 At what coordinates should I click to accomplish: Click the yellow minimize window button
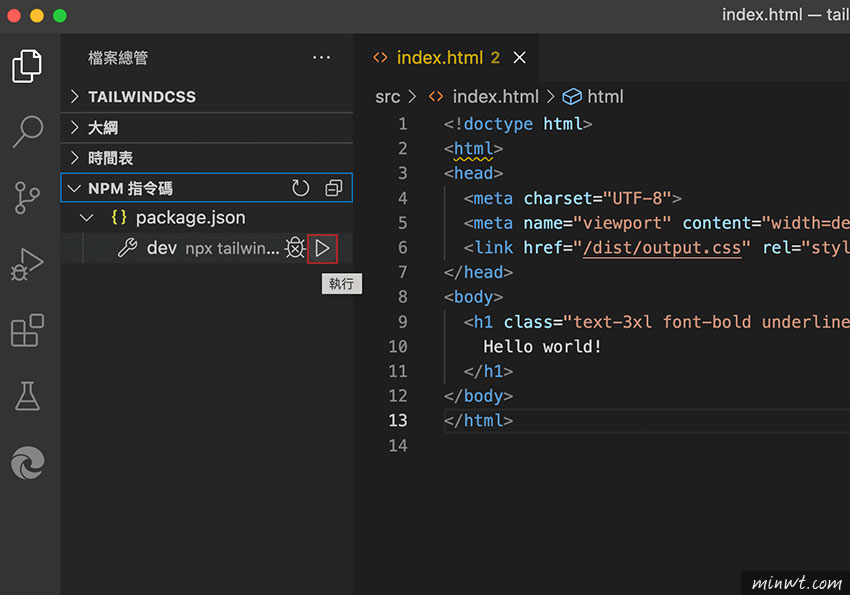(37, 15)
